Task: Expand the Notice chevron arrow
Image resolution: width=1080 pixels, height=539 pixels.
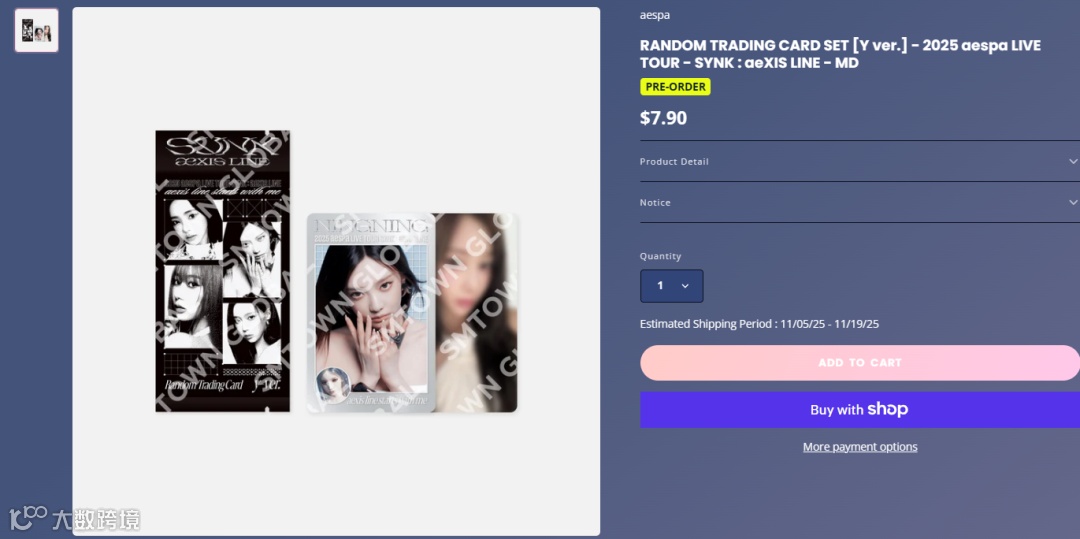Action: click(1072, 202)
